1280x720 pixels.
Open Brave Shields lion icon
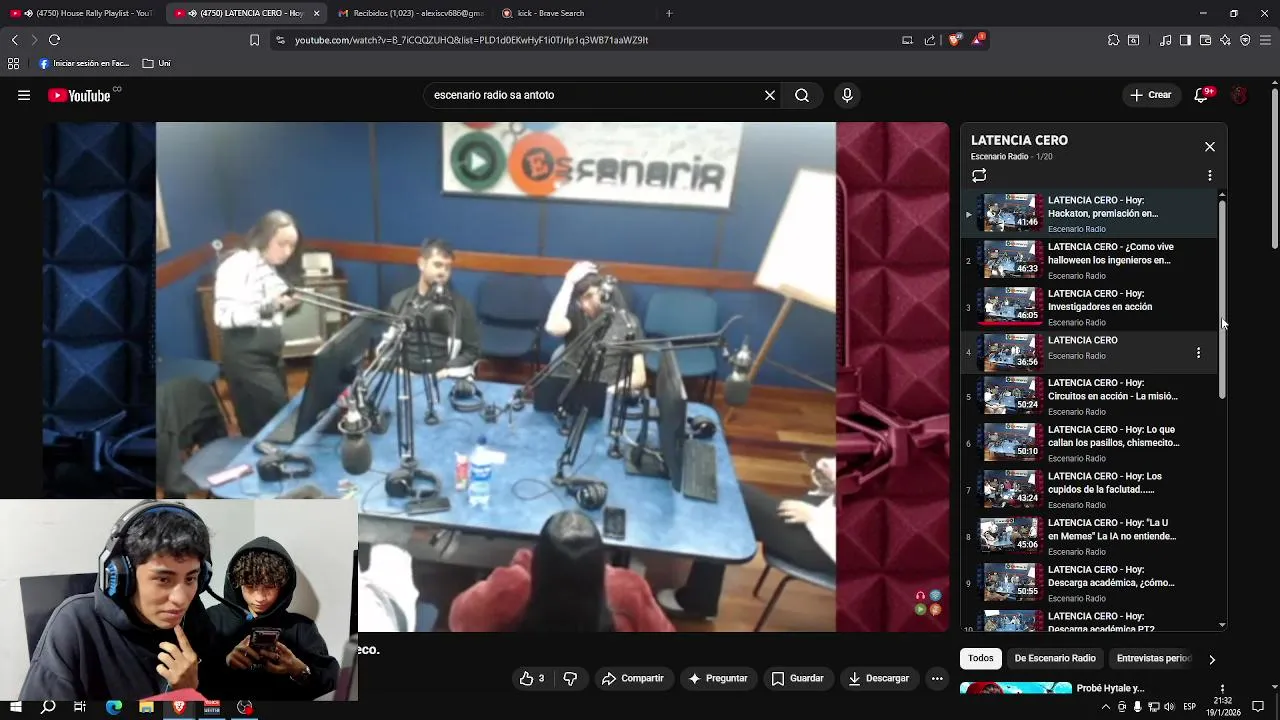click(955, 40)
